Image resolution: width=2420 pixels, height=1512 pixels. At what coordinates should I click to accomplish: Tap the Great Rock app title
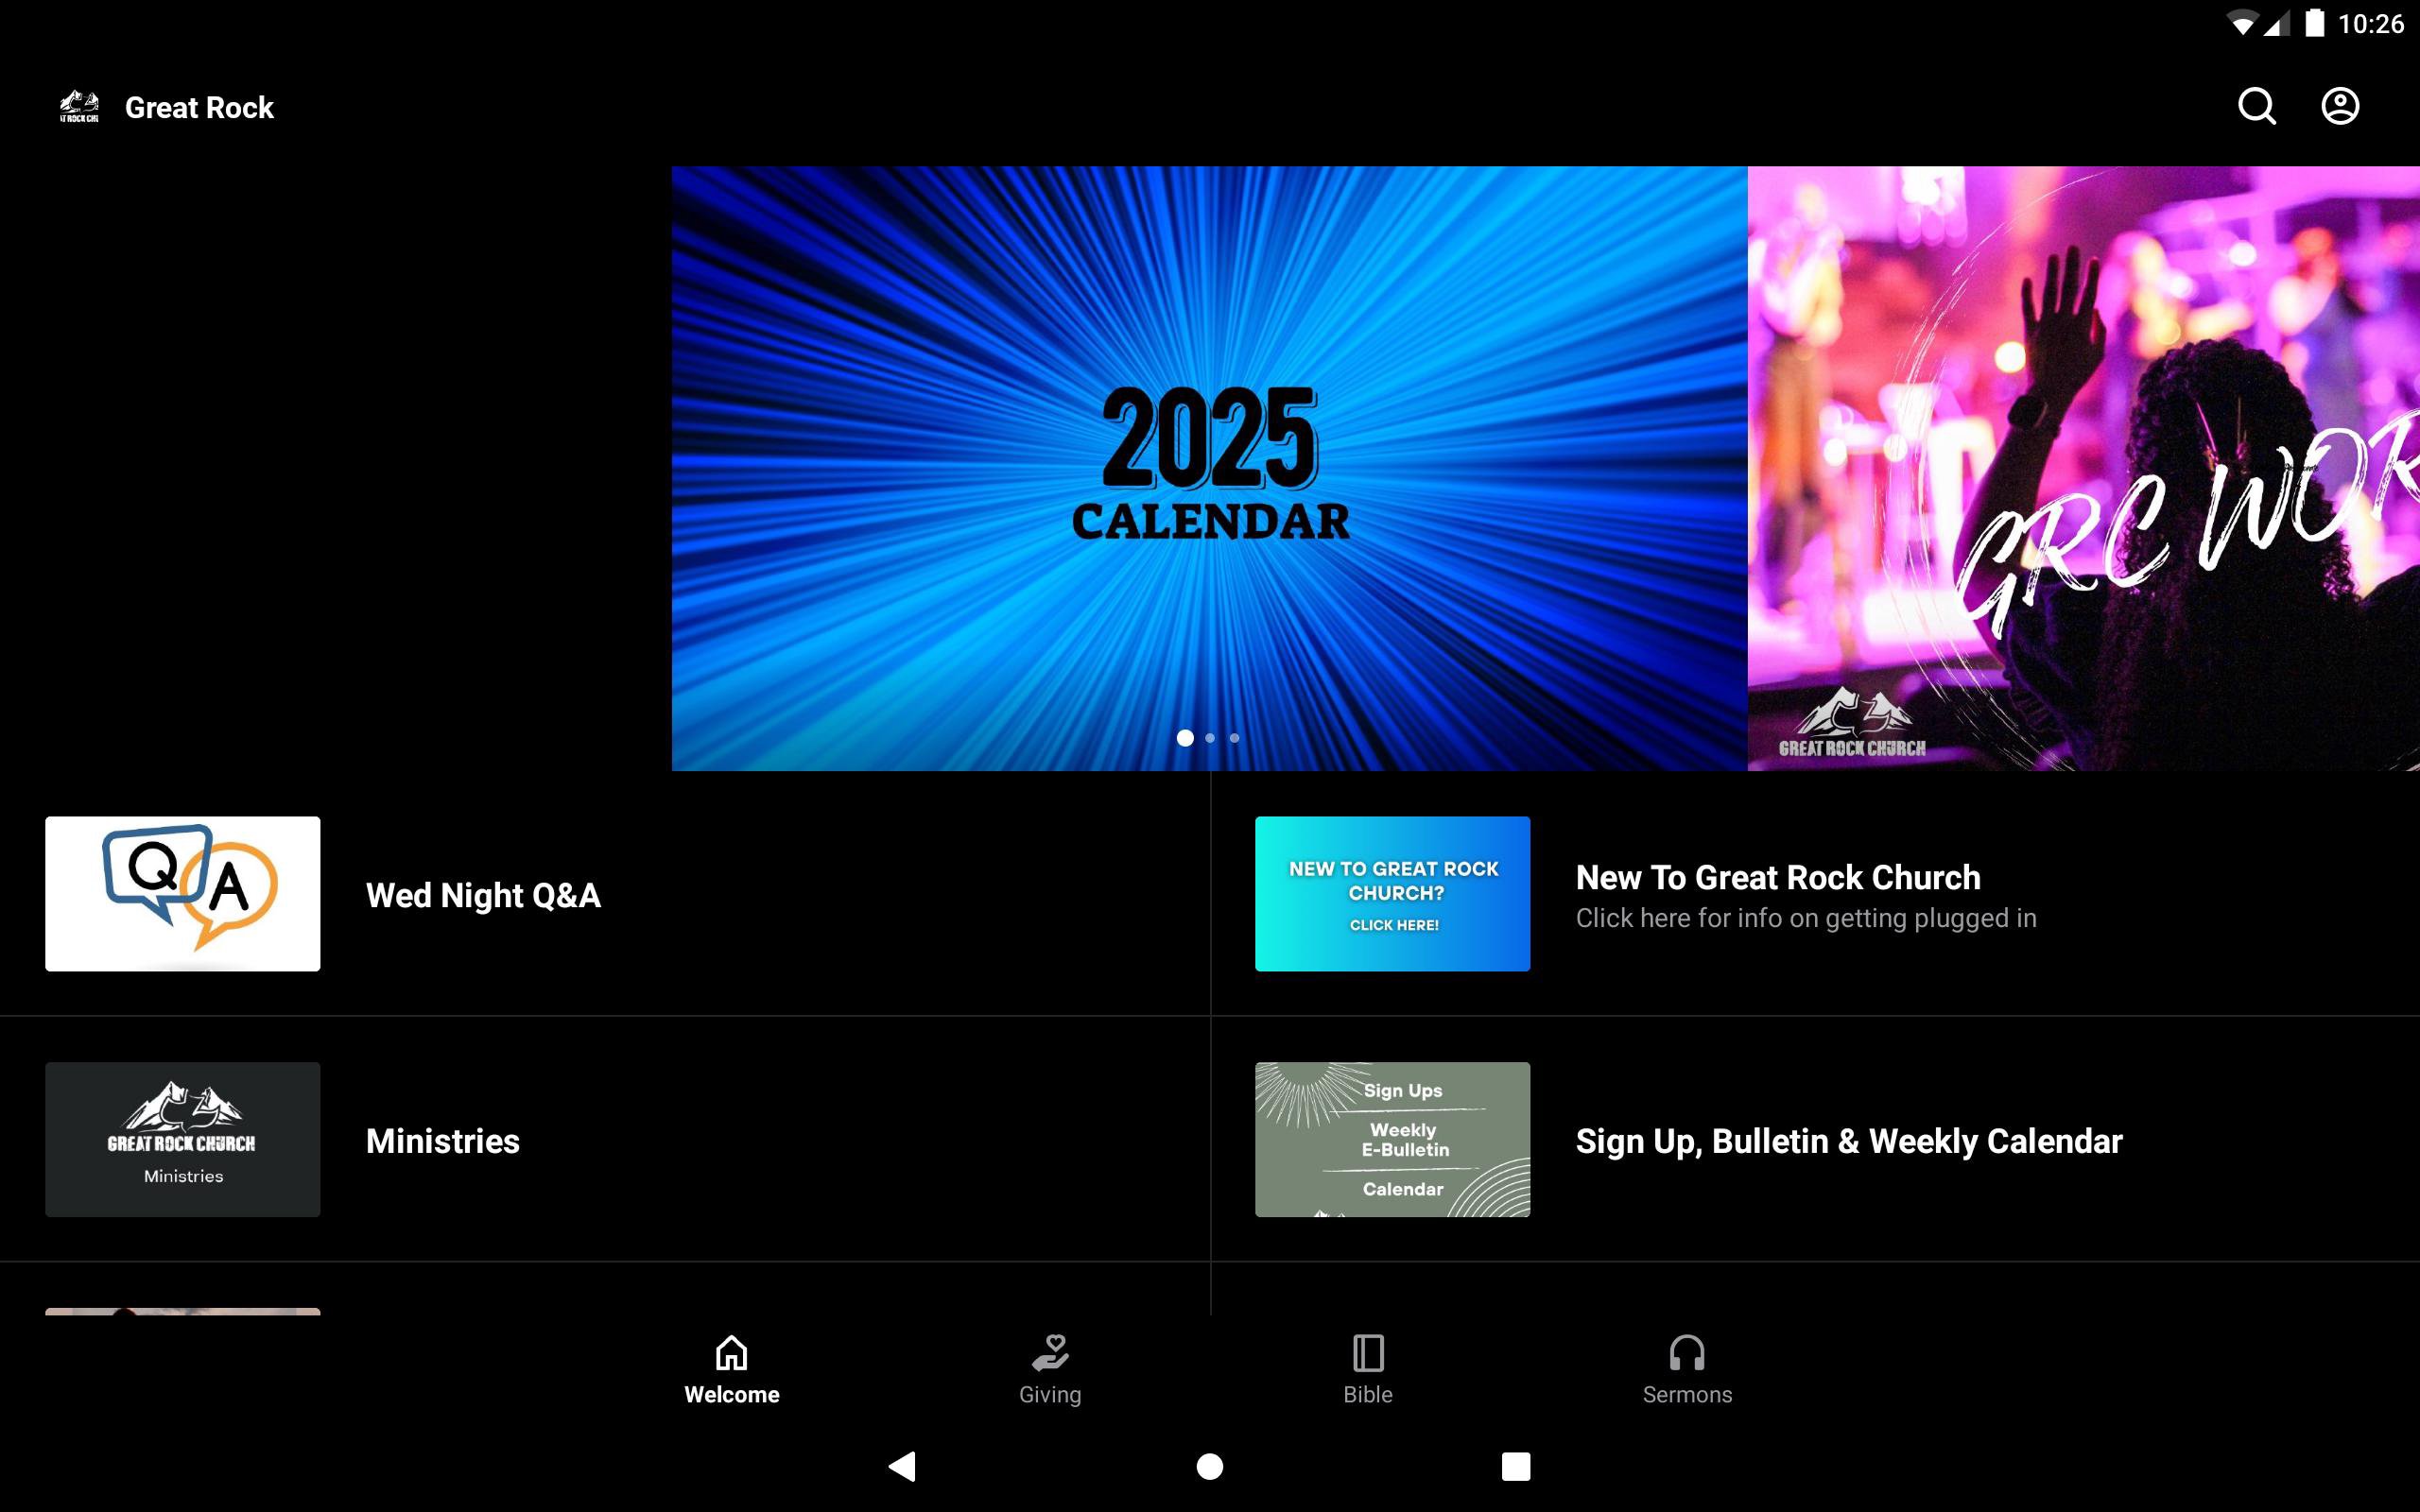coord(199,107)
